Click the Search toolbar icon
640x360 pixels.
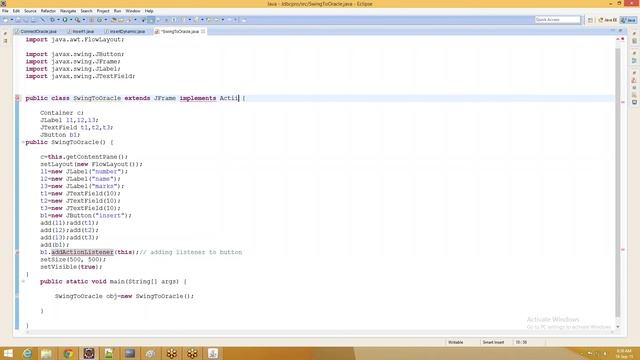tap(130, 20)
